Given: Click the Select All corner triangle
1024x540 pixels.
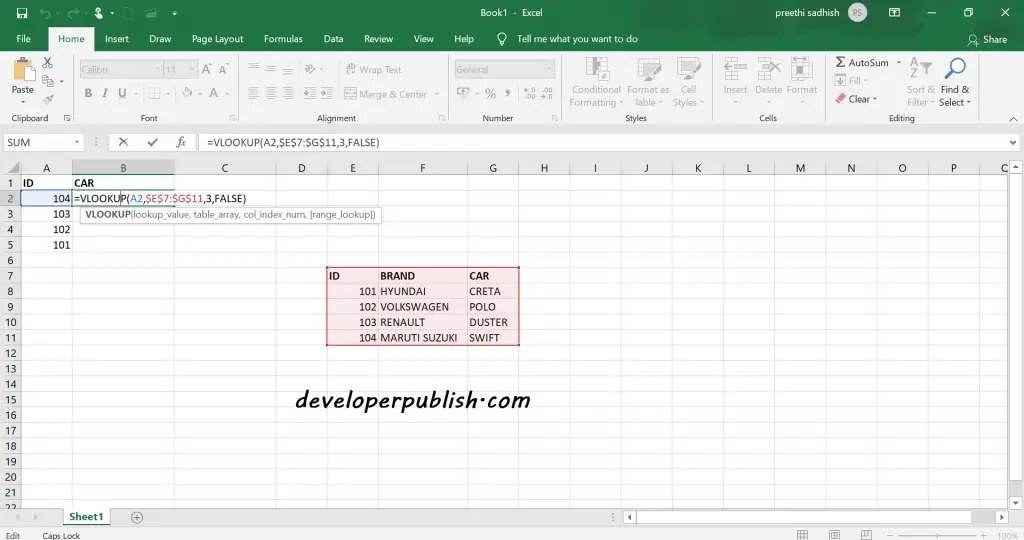Looking at the screenshot, I should [13, 168].
